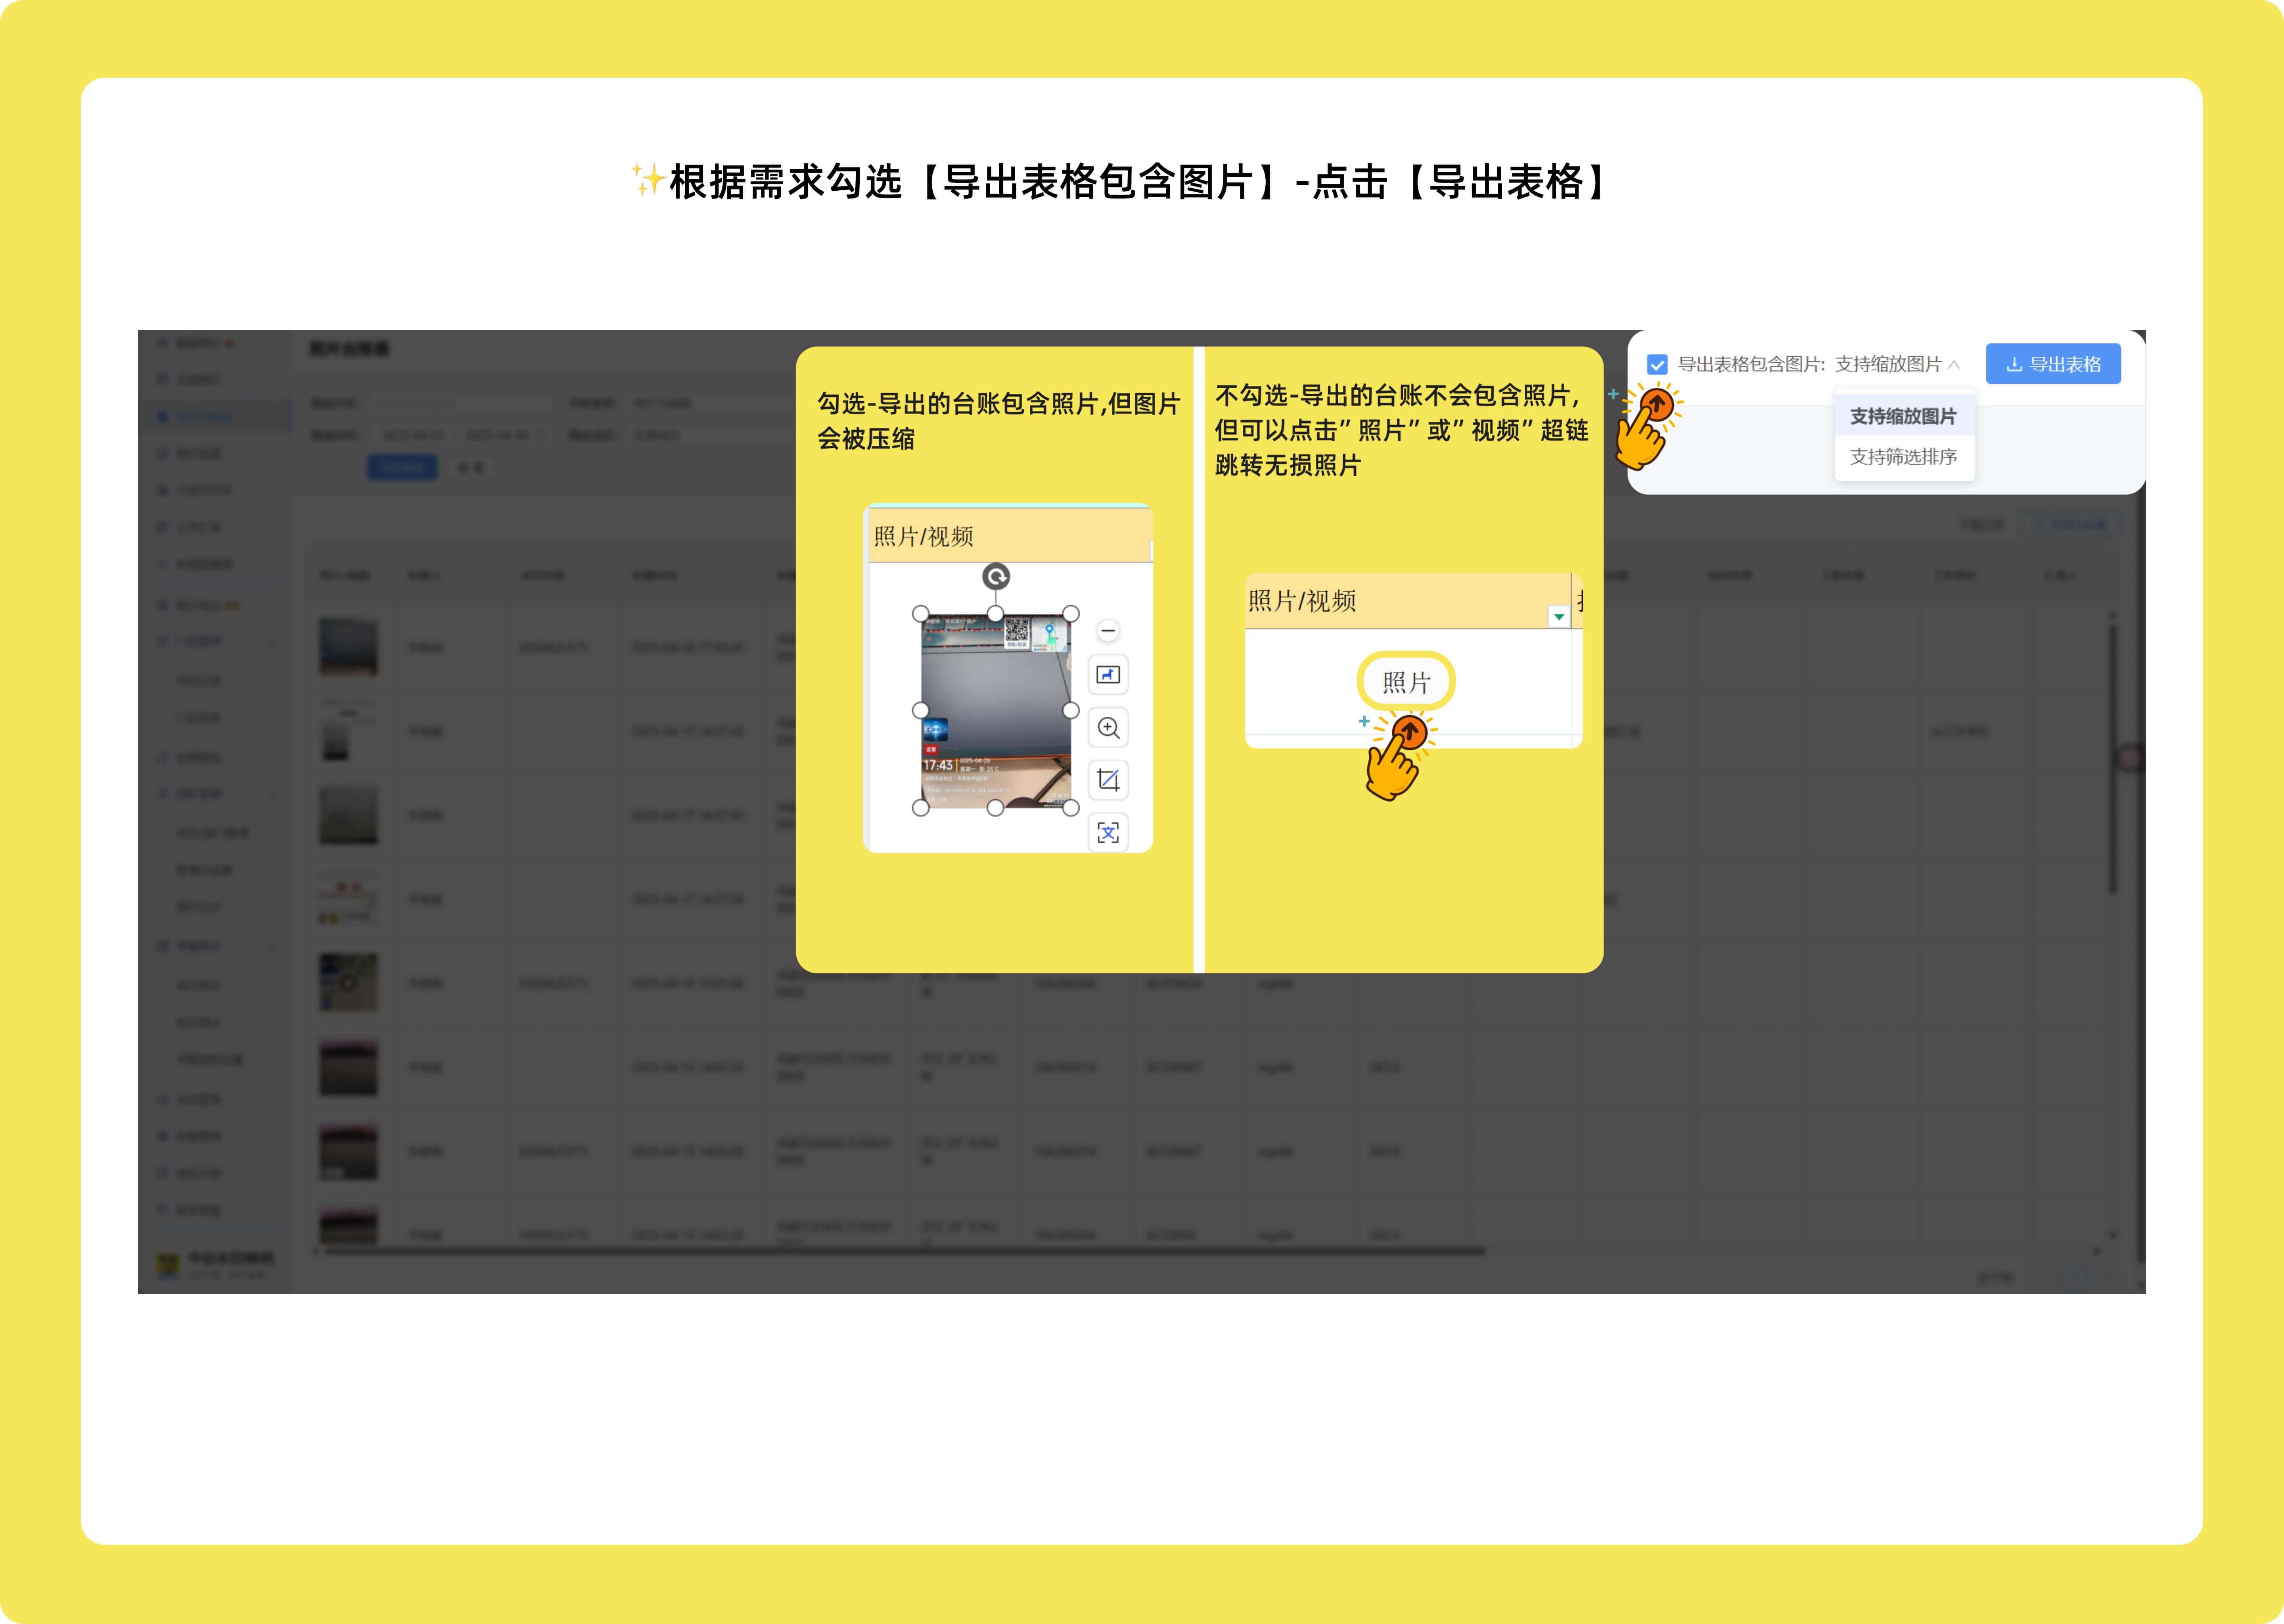Select the crop tool icon

pyautogui.click(x=1108, y=780)
